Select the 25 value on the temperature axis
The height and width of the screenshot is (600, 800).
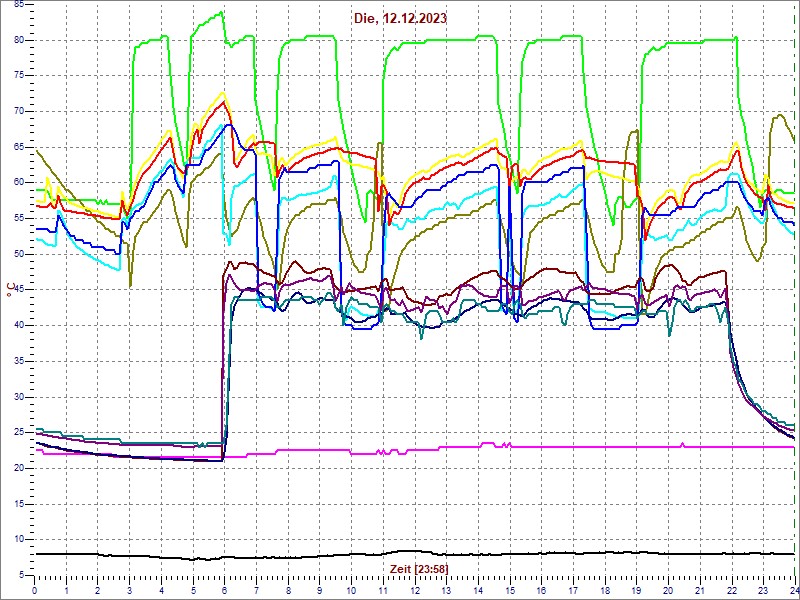coord(19,433)
